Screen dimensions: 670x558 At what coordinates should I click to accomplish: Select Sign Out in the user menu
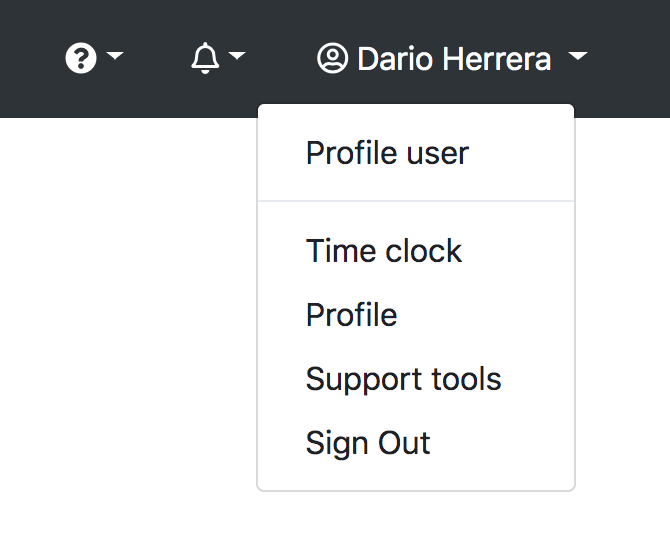[x=416, y=443]
